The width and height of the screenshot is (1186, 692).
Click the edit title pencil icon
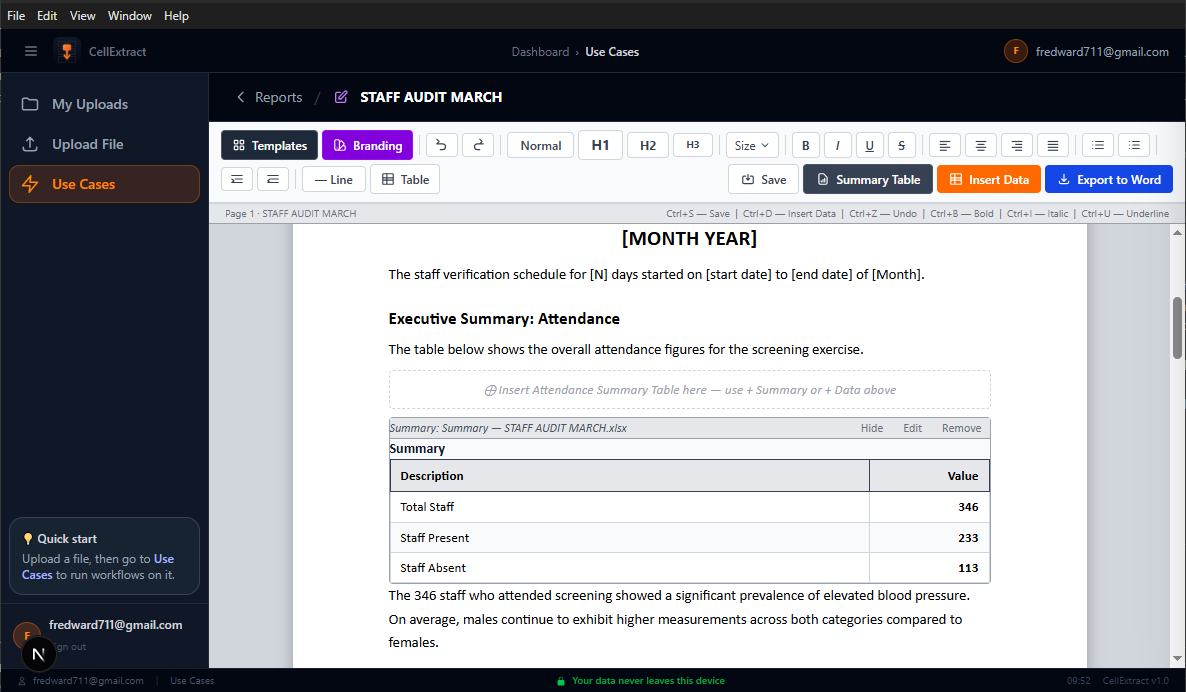click(341, 97)
